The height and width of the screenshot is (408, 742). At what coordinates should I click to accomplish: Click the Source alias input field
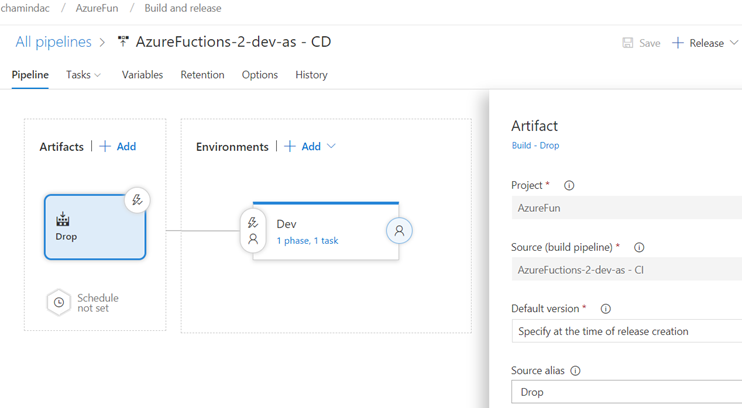(x=626, y=392)
